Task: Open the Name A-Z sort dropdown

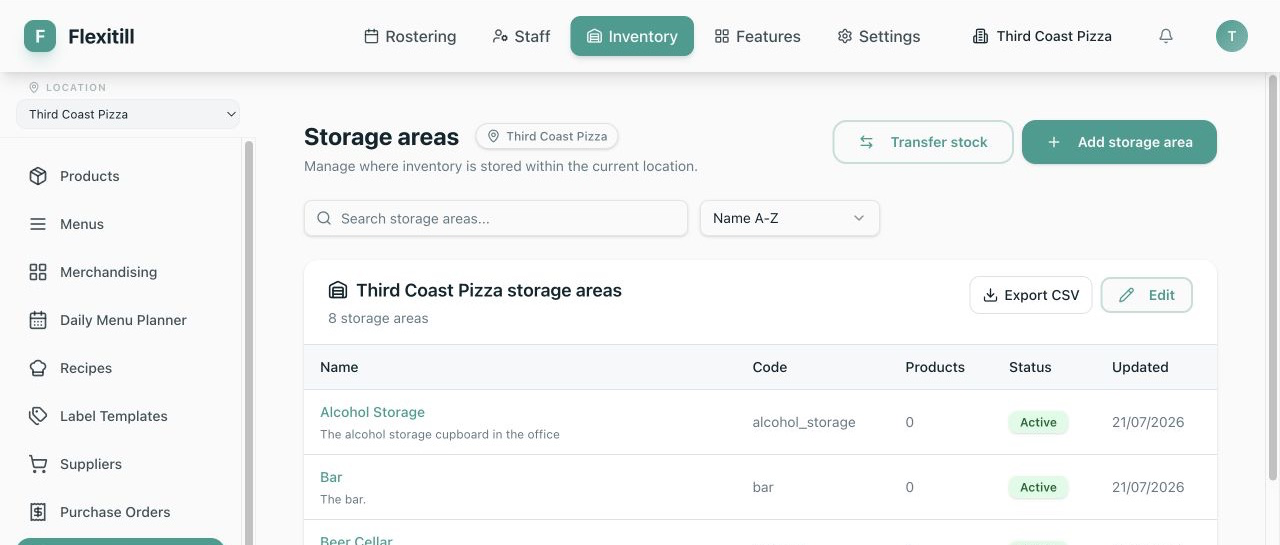Action: point(790,218)
